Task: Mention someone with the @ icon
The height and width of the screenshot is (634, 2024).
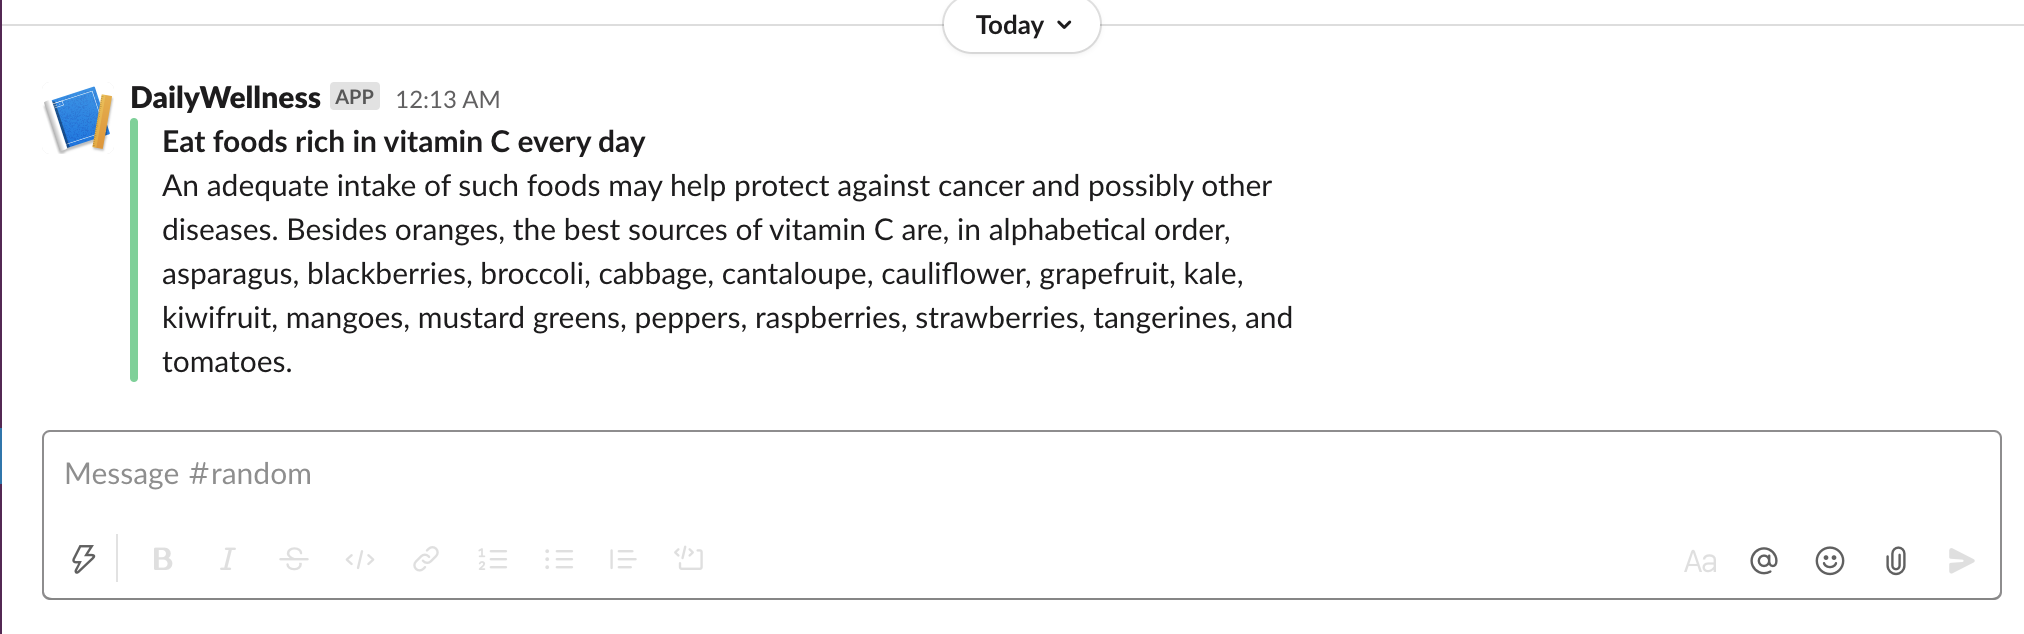Action: (x=1764, y=561)
